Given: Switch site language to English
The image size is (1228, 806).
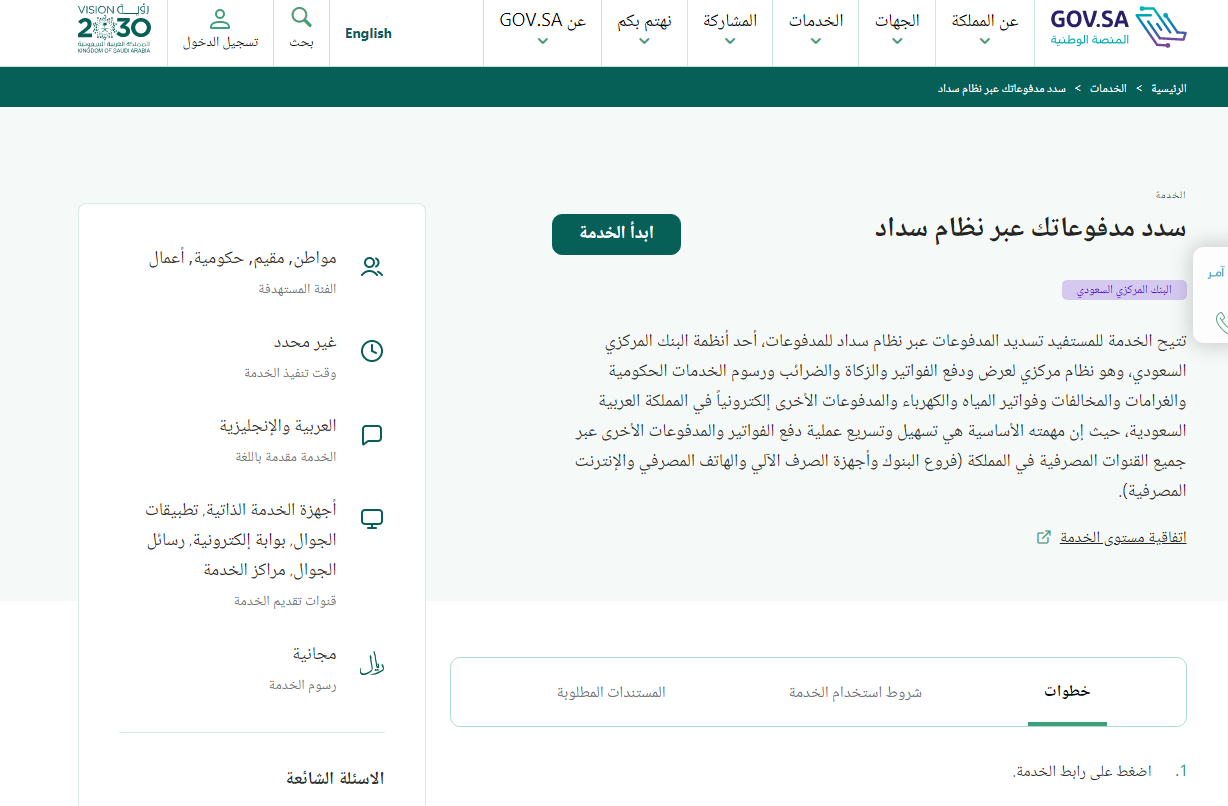Looking at the screenshot, I should 368,33.
